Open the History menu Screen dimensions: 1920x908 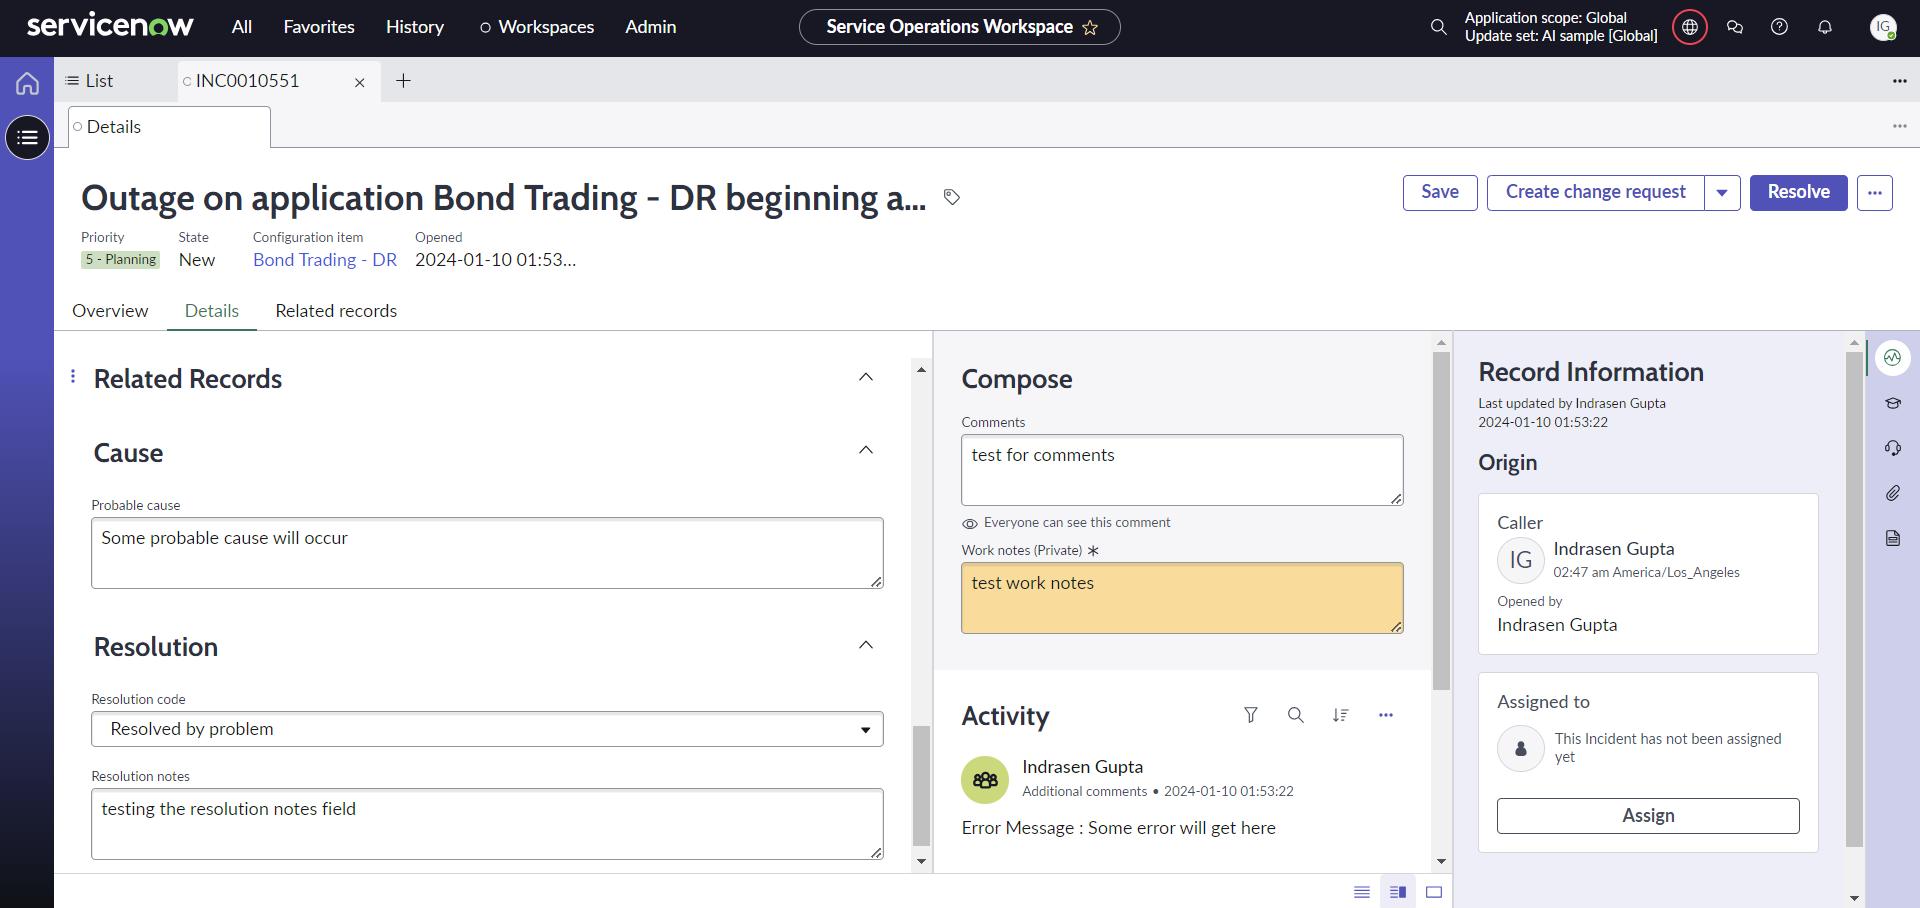pos(415,27)
